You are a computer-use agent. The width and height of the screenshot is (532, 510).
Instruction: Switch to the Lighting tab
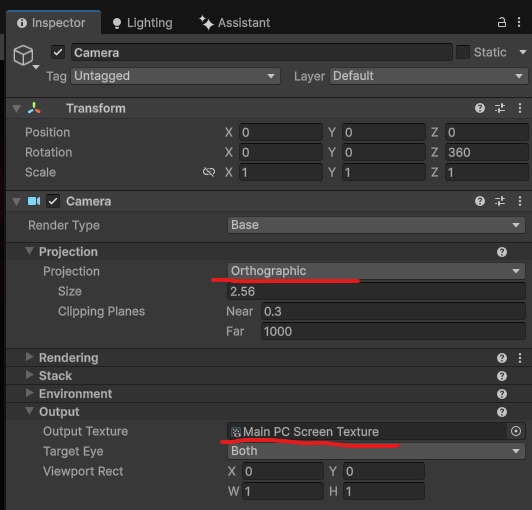tap(142, 23)
